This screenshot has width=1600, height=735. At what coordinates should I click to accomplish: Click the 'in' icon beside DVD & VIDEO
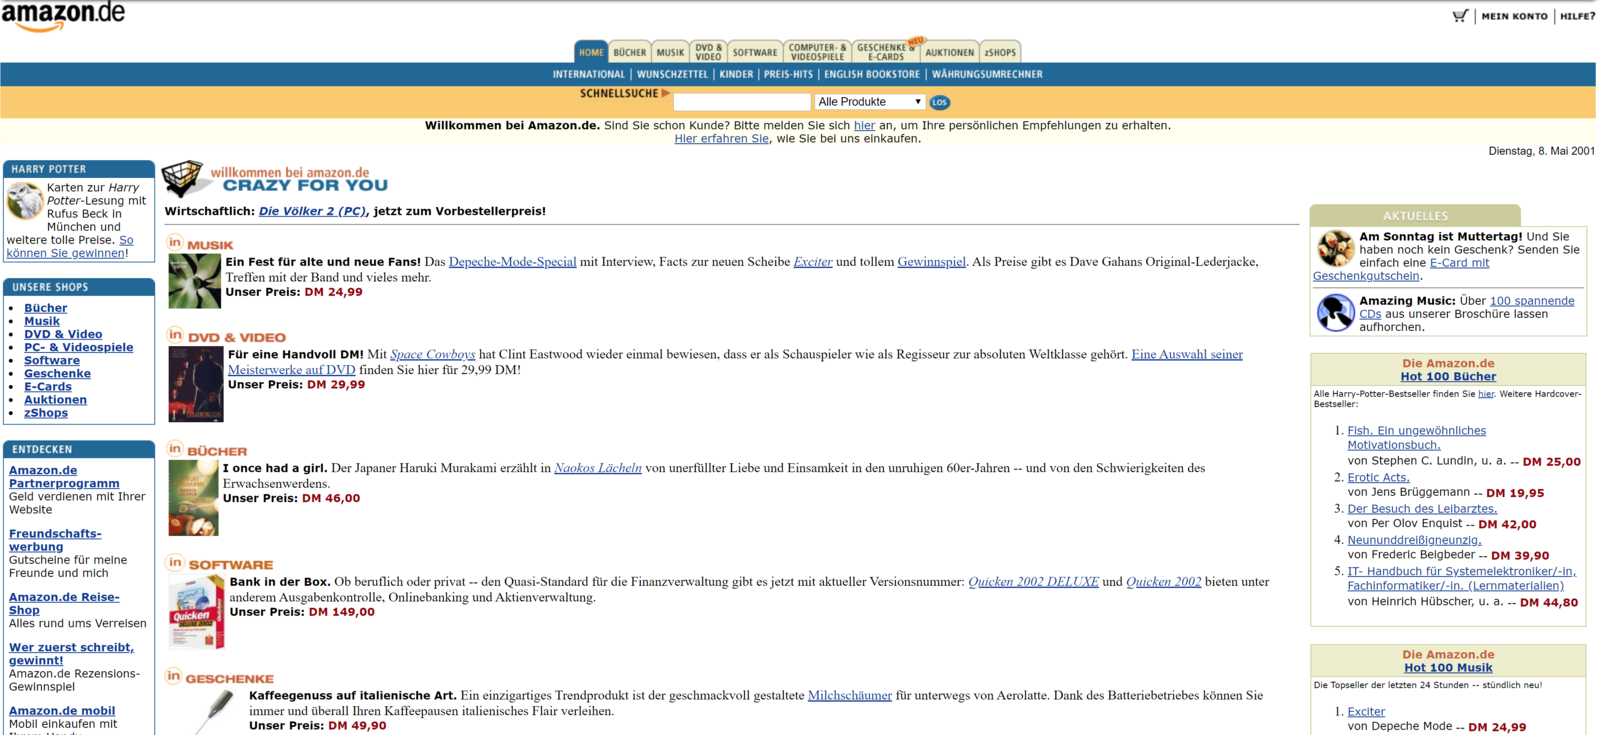click(x=175, y=335)
